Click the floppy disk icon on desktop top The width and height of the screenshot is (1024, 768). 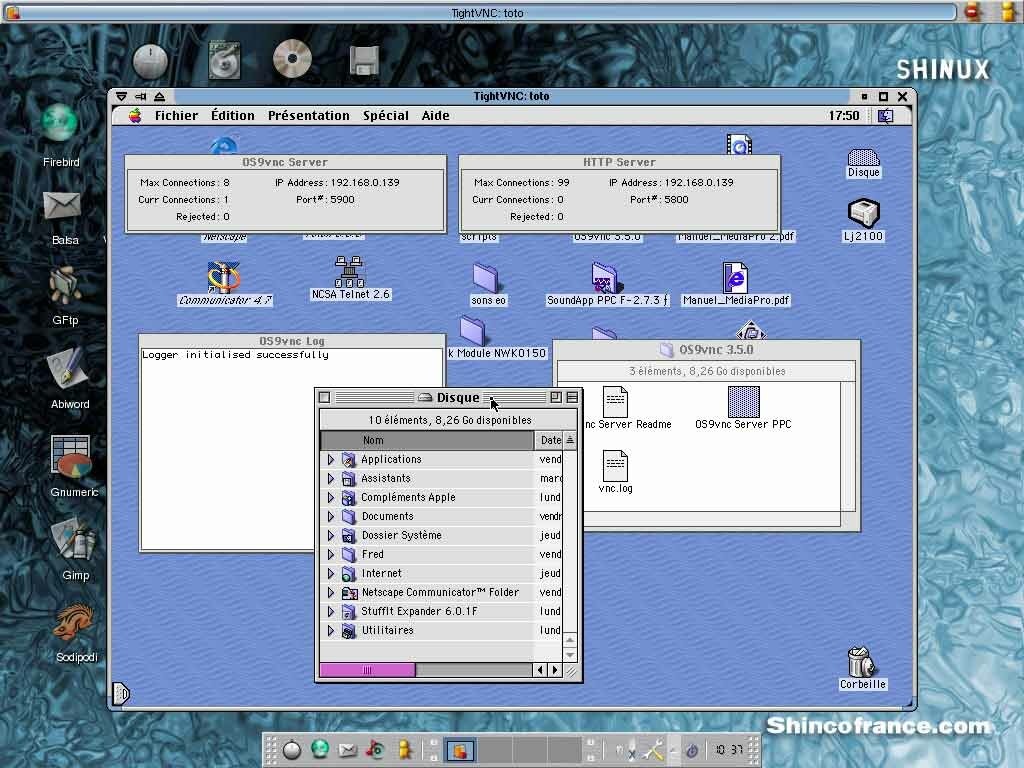[364, 61]
